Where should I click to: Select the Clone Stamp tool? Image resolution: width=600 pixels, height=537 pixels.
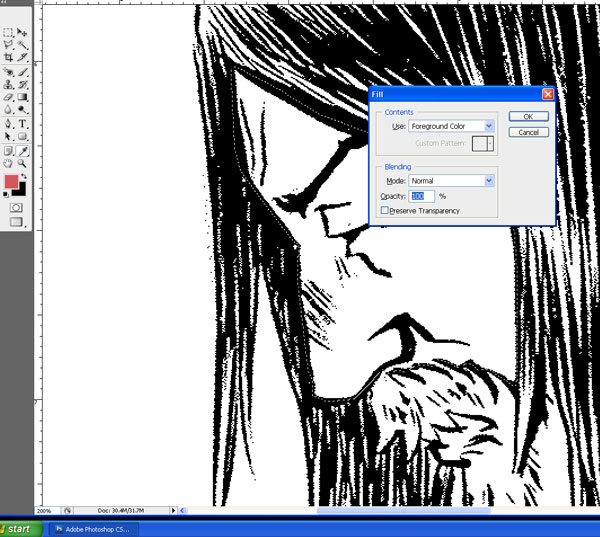tap(9, 85)
